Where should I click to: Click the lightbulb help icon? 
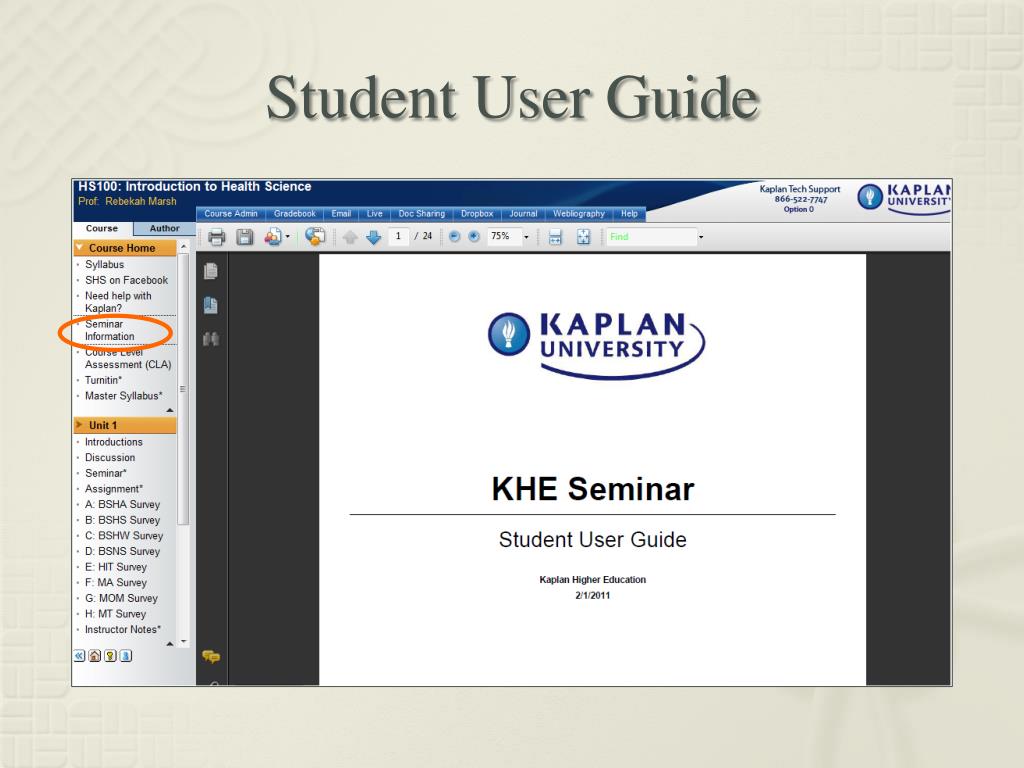point(110,656)
